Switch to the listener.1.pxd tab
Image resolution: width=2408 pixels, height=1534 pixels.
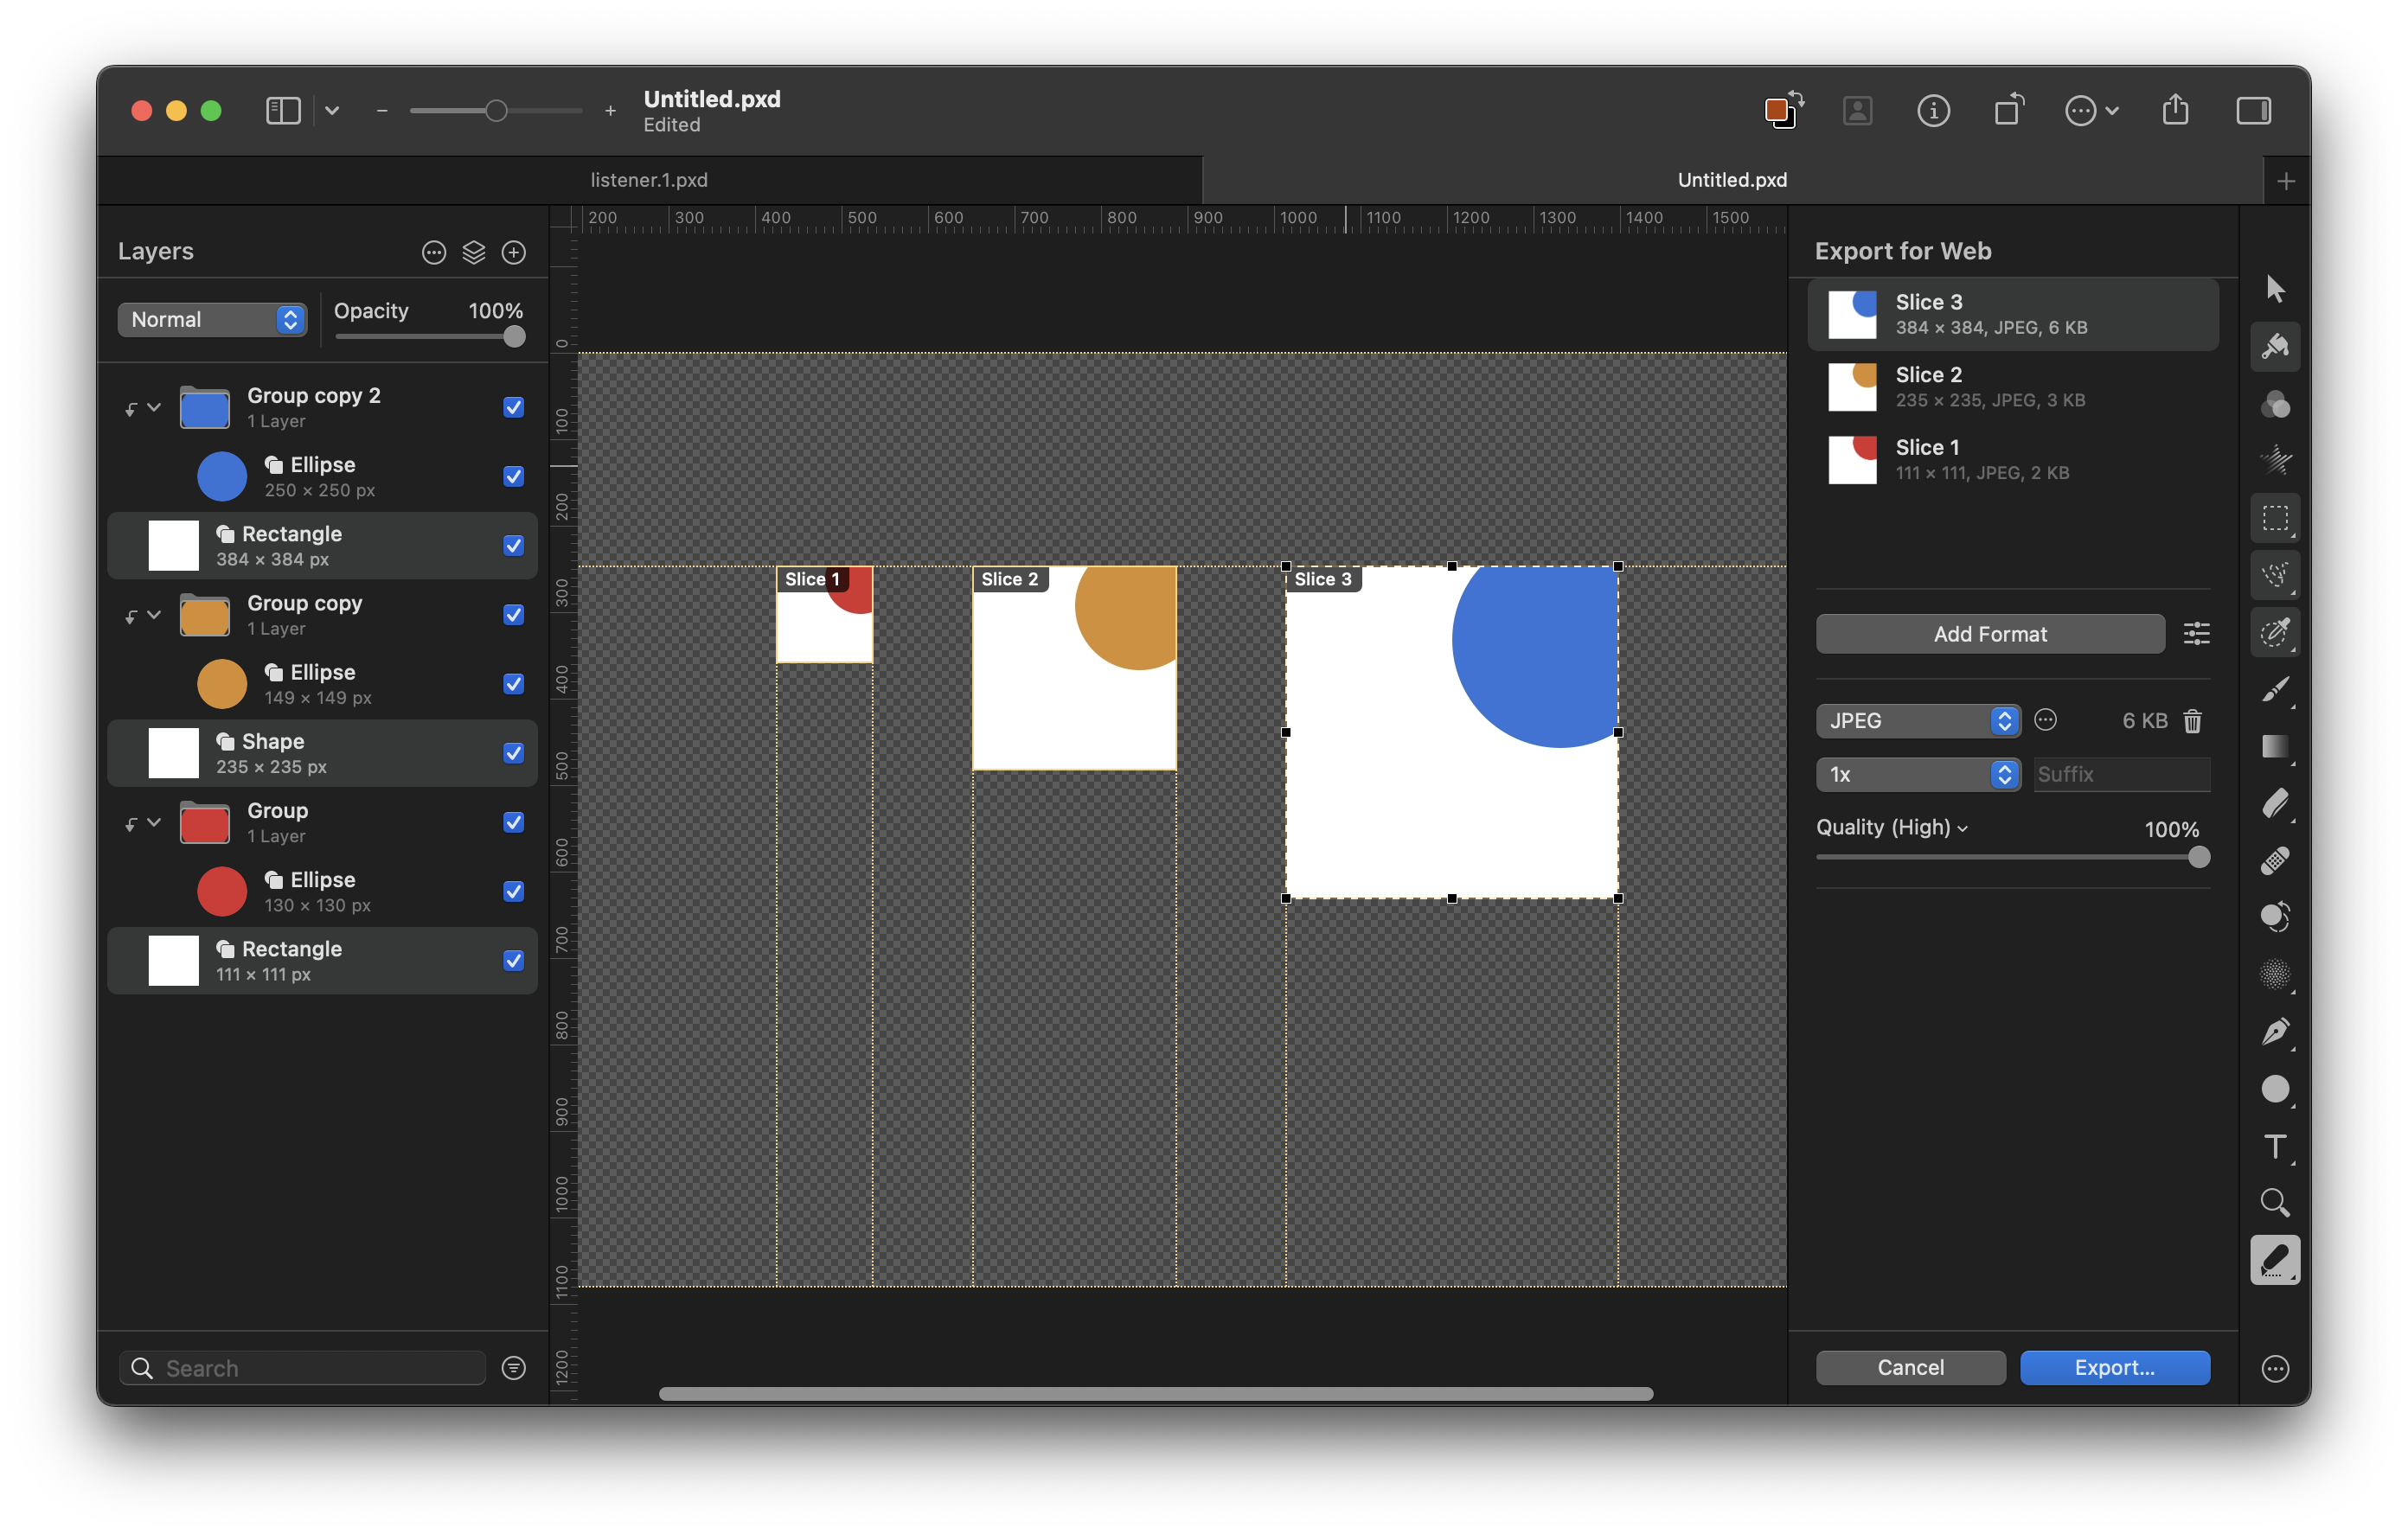[649, 180]
